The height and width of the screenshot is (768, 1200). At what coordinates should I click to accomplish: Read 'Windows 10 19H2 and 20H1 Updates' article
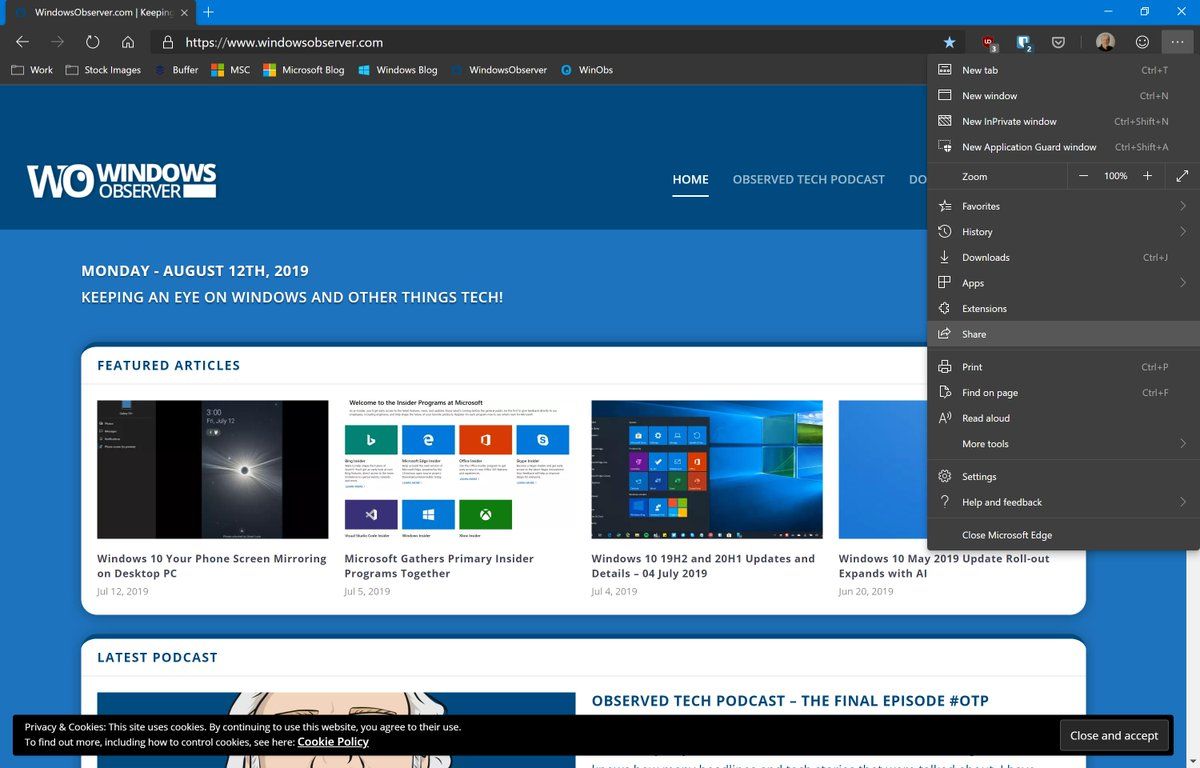tap(703, 566)
